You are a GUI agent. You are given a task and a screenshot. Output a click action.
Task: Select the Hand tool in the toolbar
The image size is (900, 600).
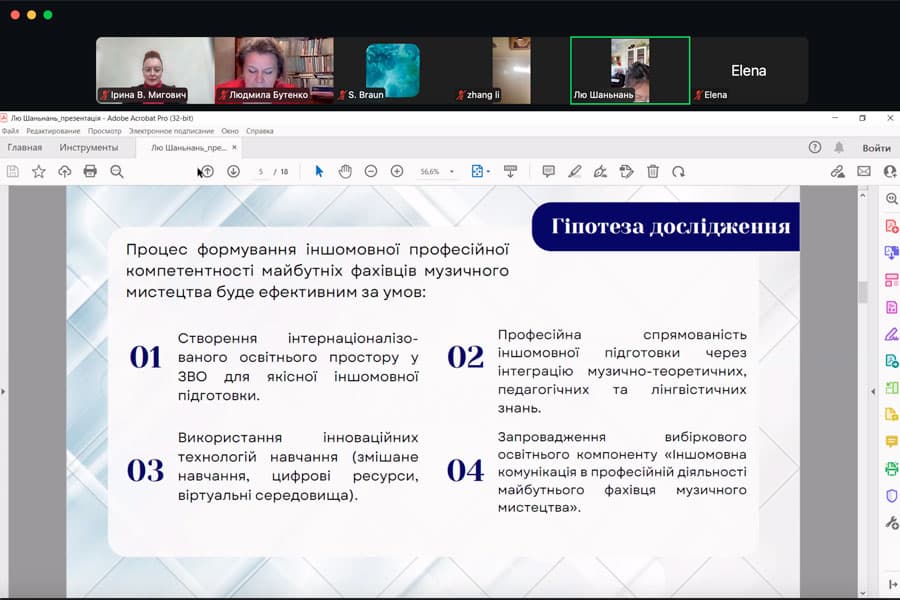coord(345,171)
